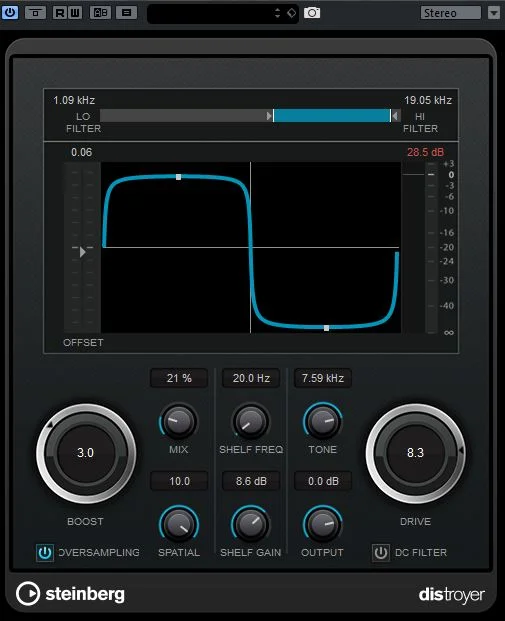Open the Stereo routing field
505x621 pixels.
[451, 13]
